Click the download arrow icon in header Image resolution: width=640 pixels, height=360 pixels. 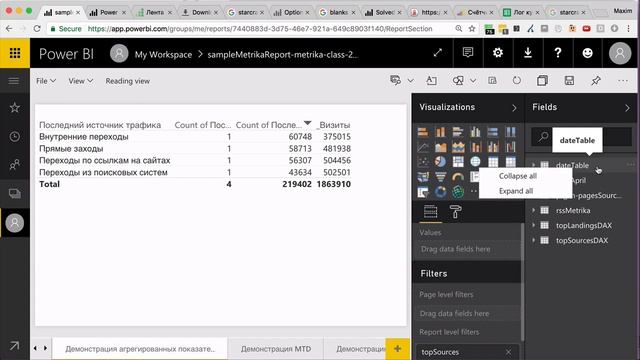tap(528, 53)
